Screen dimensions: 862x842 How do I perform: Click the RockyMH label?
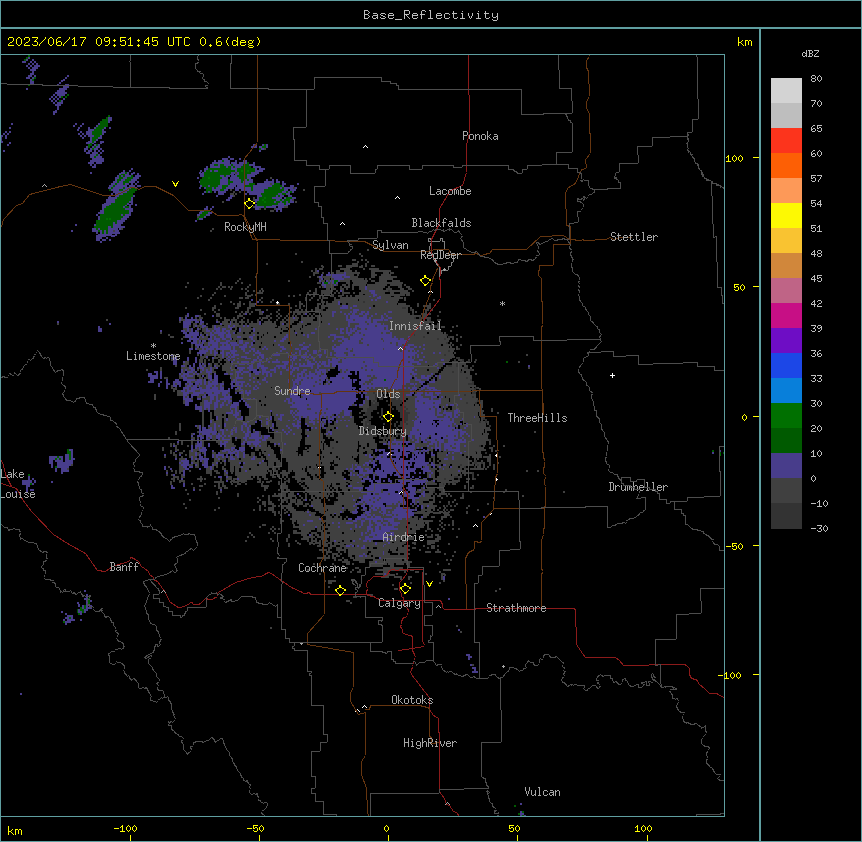point(245,227)
